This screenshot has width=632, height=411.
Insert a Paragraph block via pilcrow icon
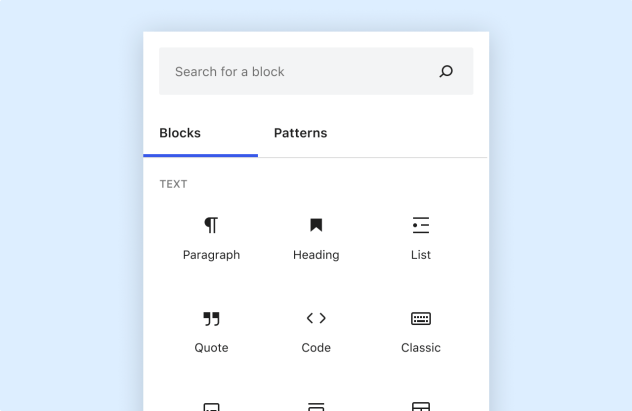(211, 225)
